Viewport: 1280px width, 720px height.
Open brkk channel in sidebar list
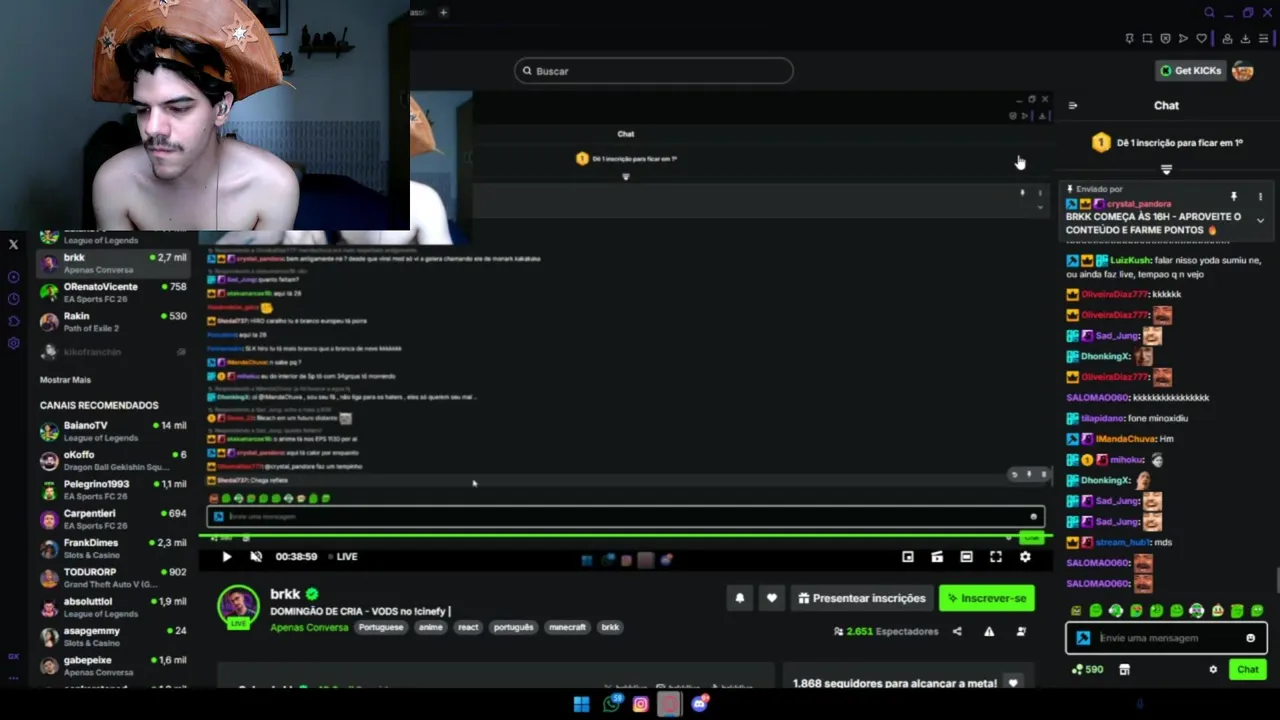[113, 263]
